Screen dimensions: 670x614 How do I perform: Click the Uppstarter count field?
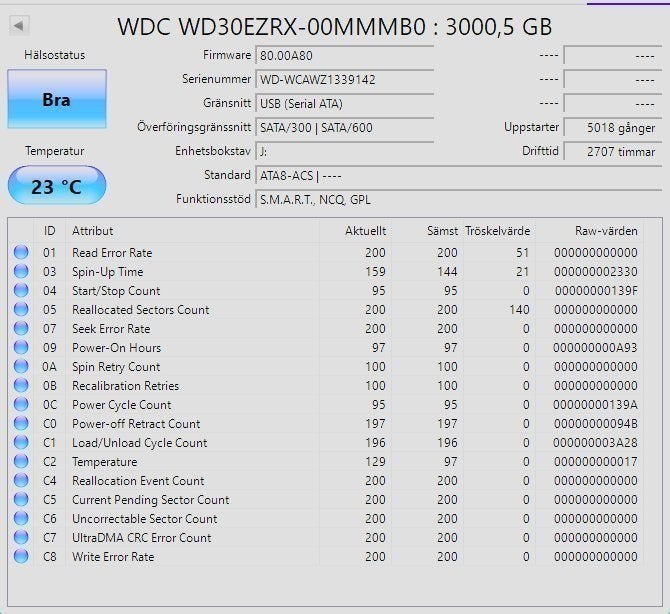pos(613,127)
